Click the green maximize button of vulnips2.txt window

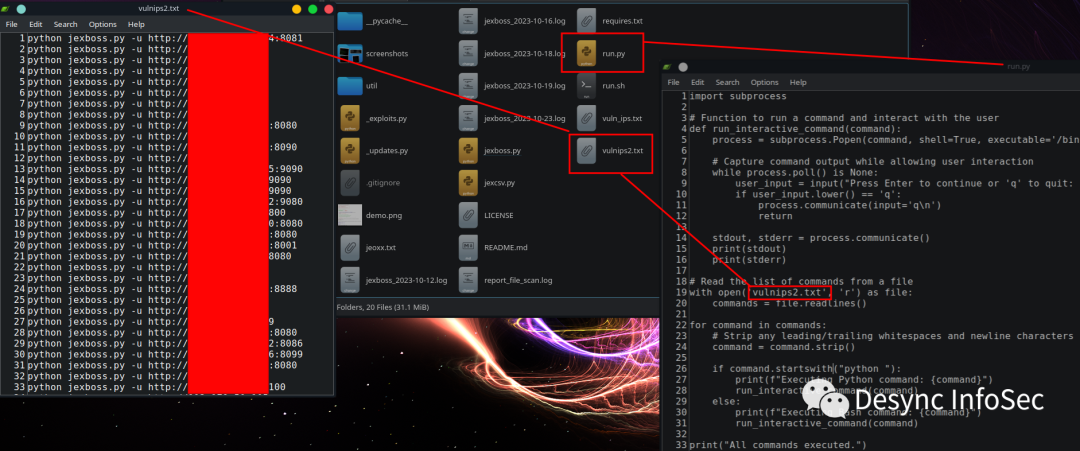point(313,9)
